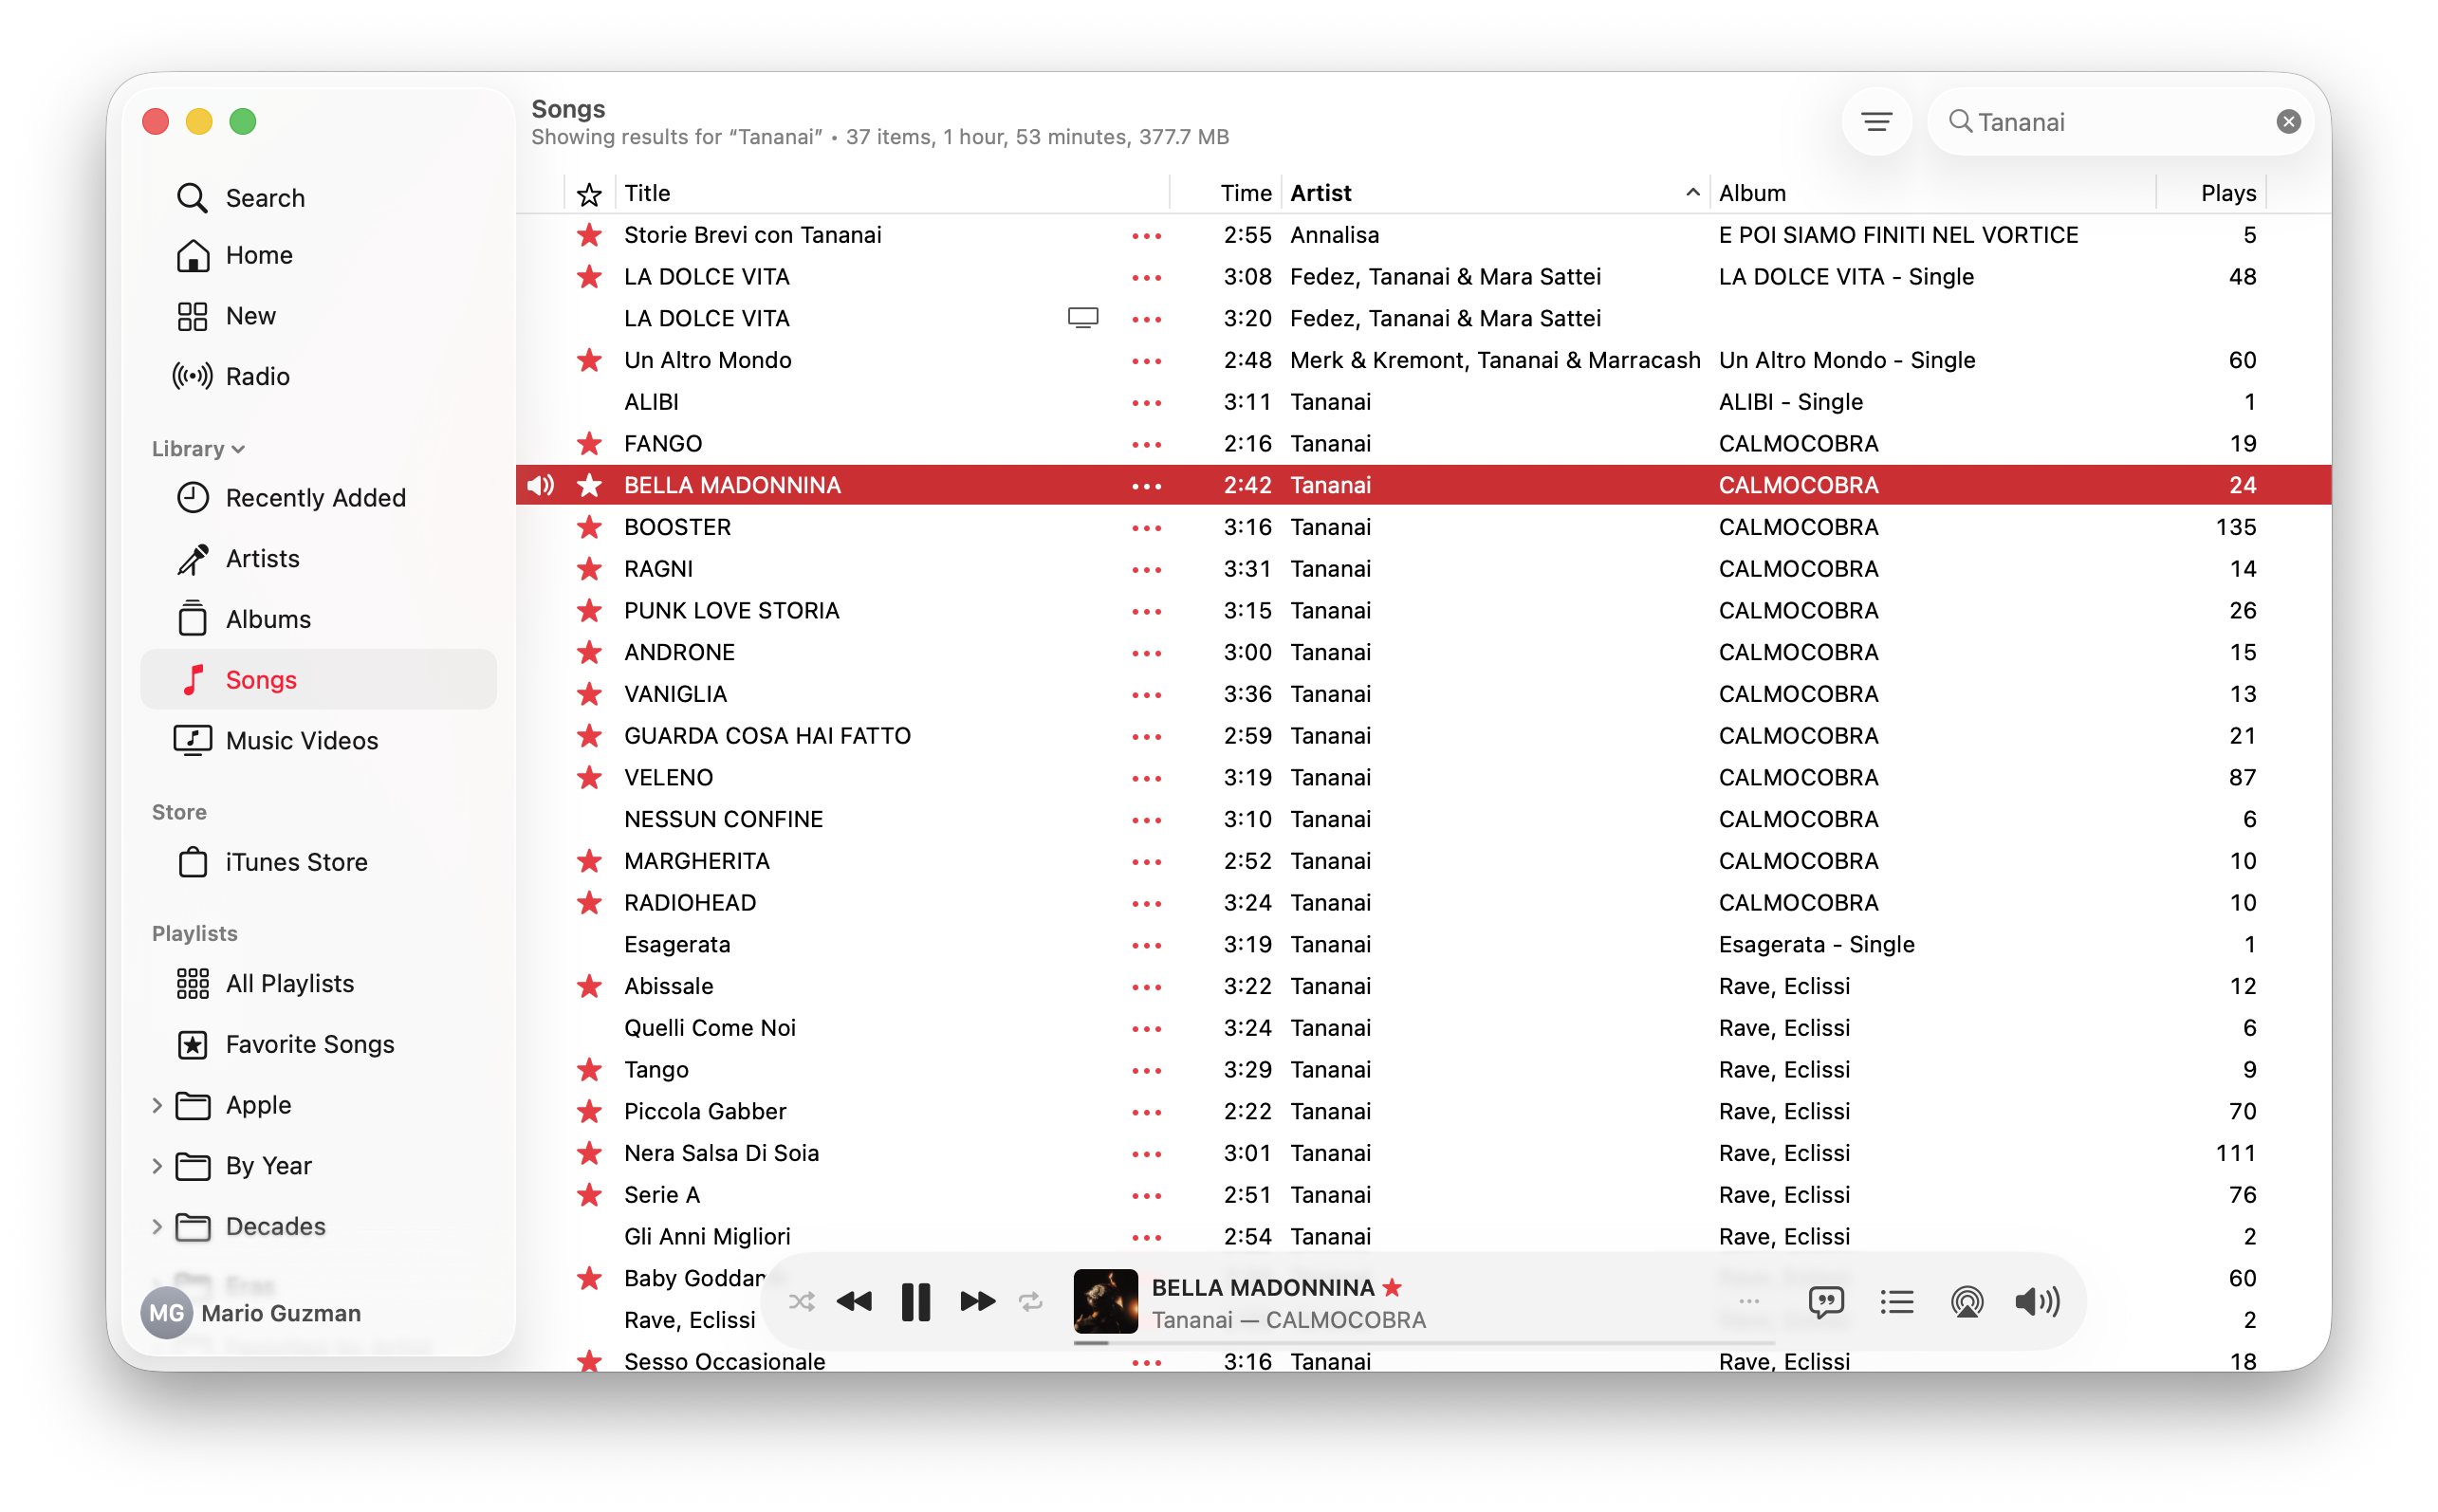
Task: Open Radio in the sidebar
Action: 318,376
